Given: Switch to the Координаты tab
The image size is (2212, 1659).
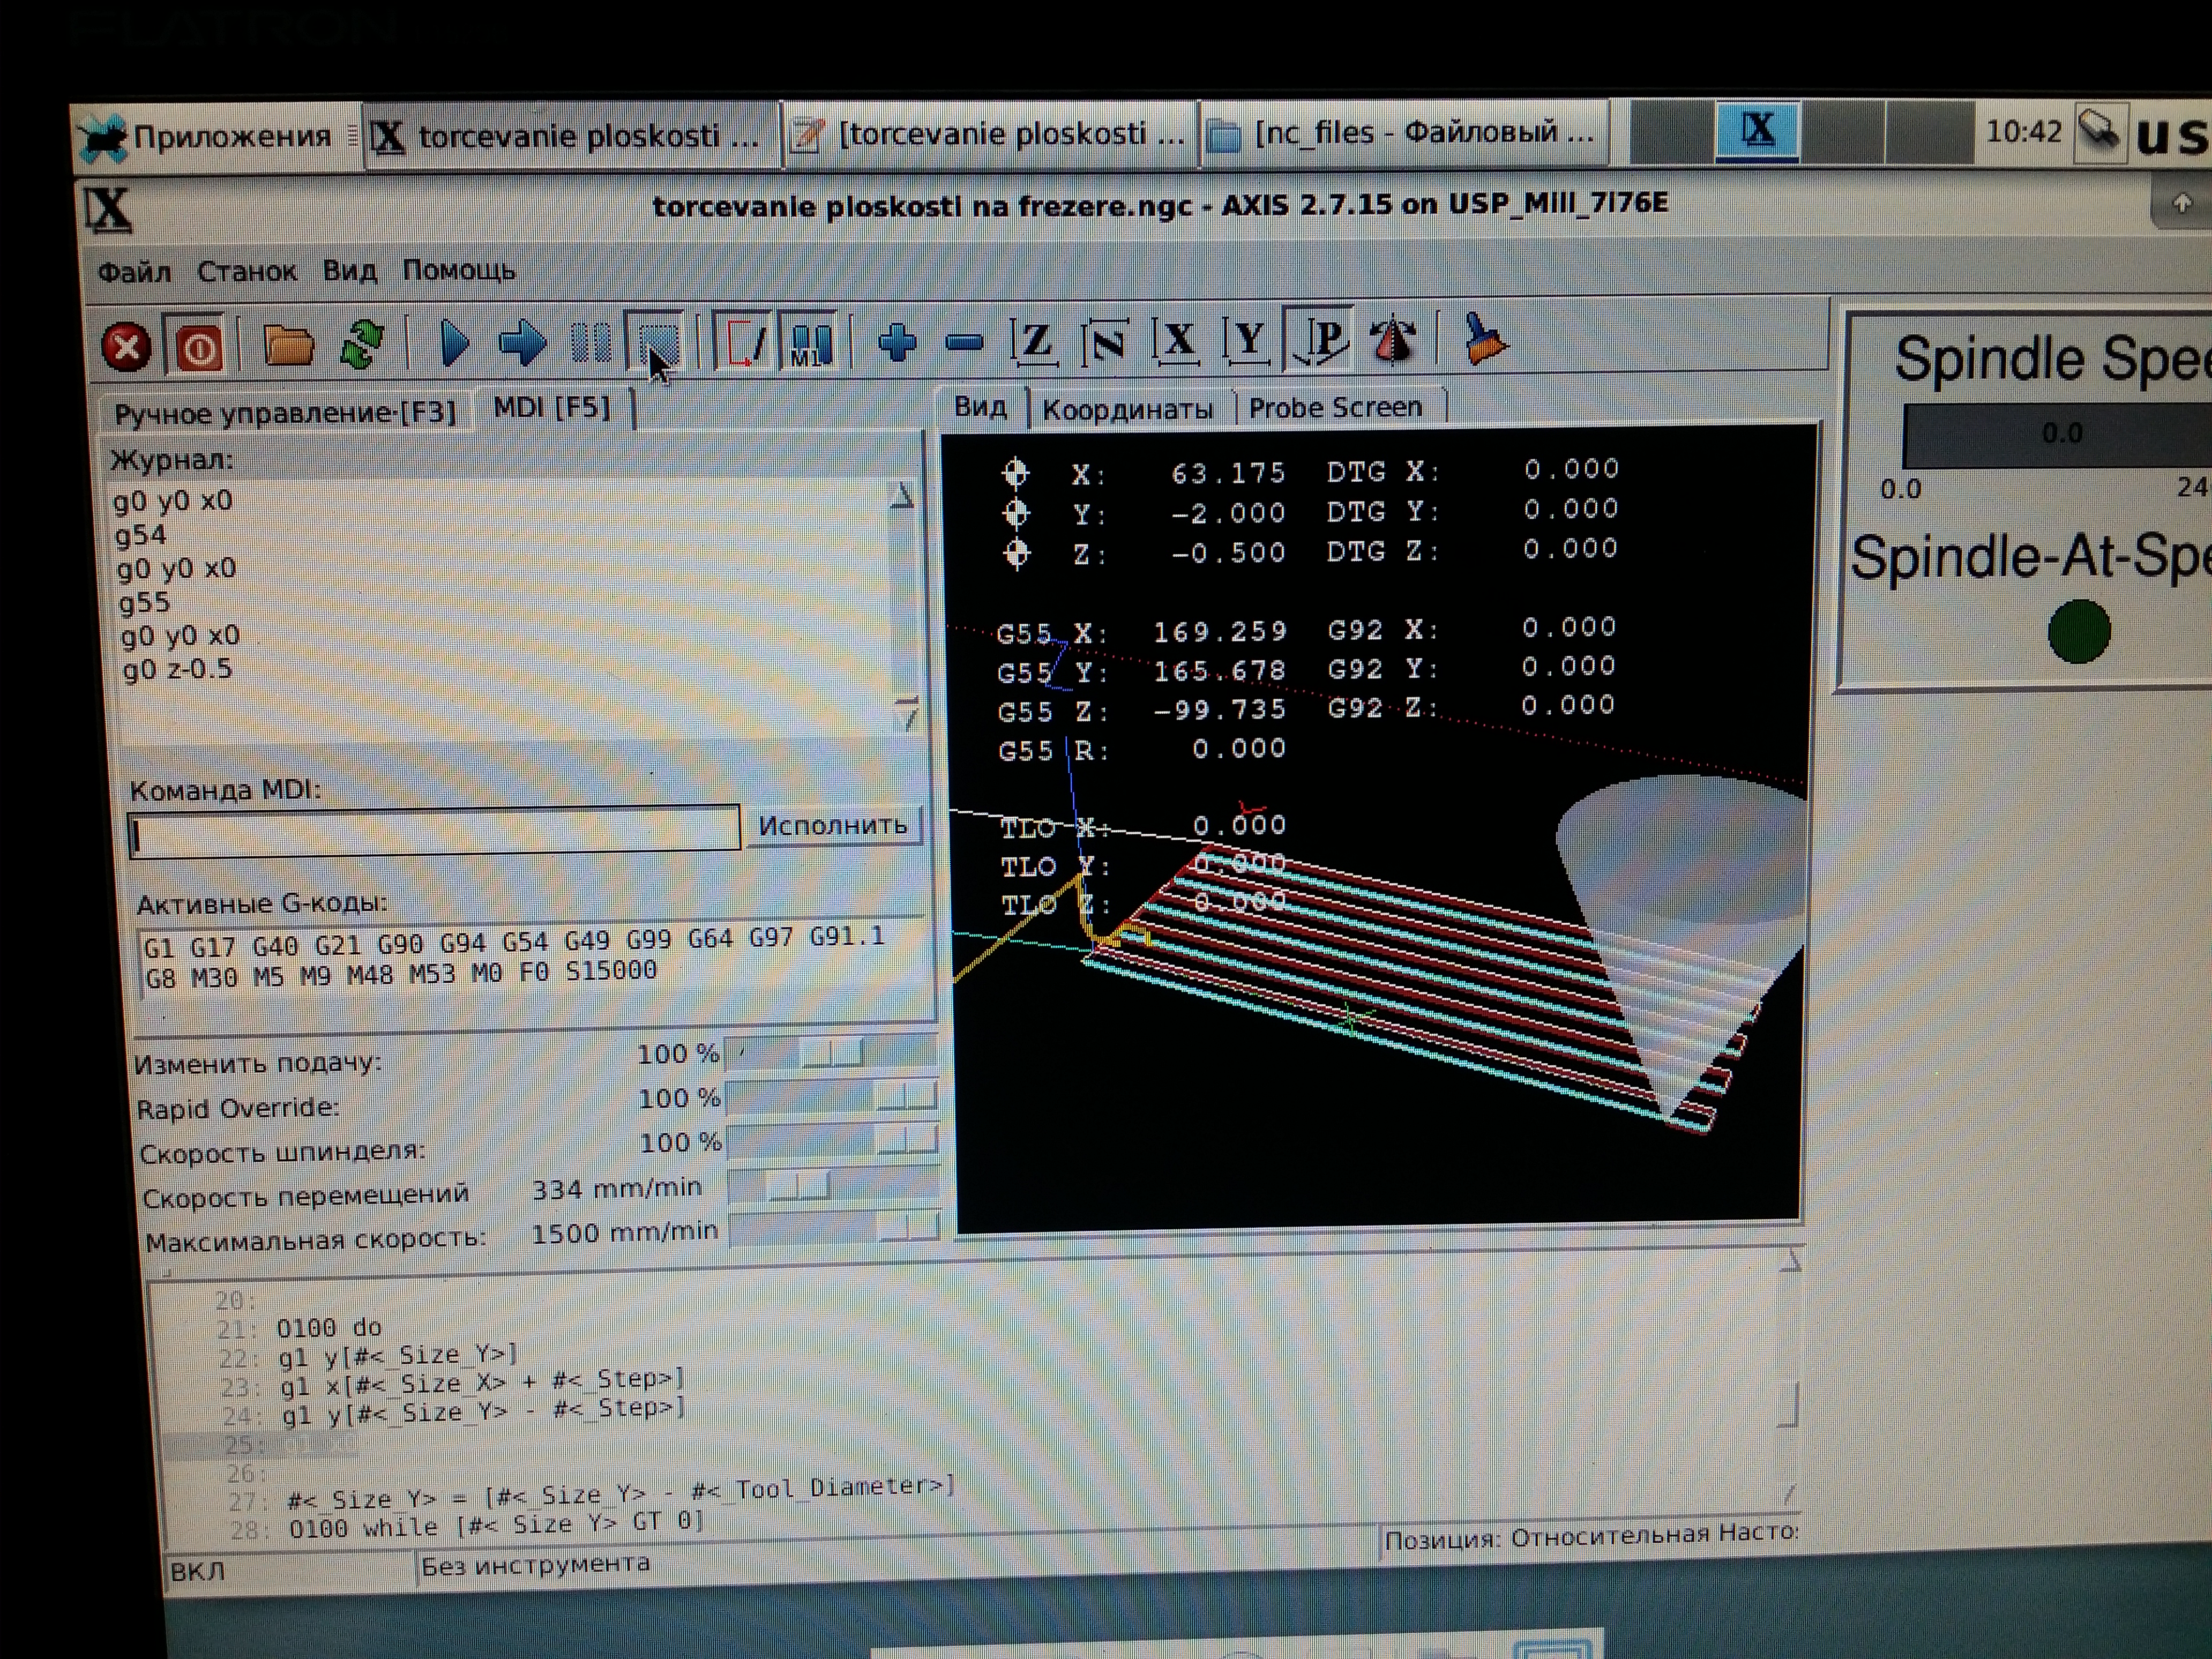Looking at the screenshot, I should click(1127, 409).
